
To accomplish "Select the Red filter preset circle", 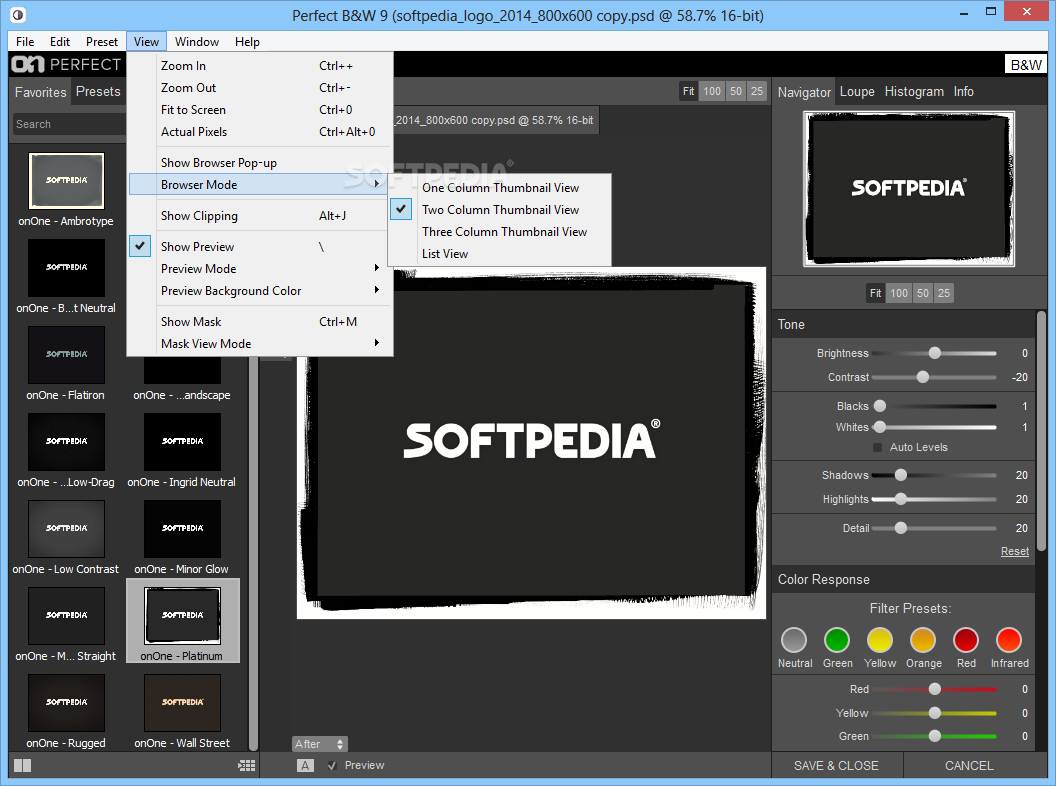I will click(x=966, y=640).
